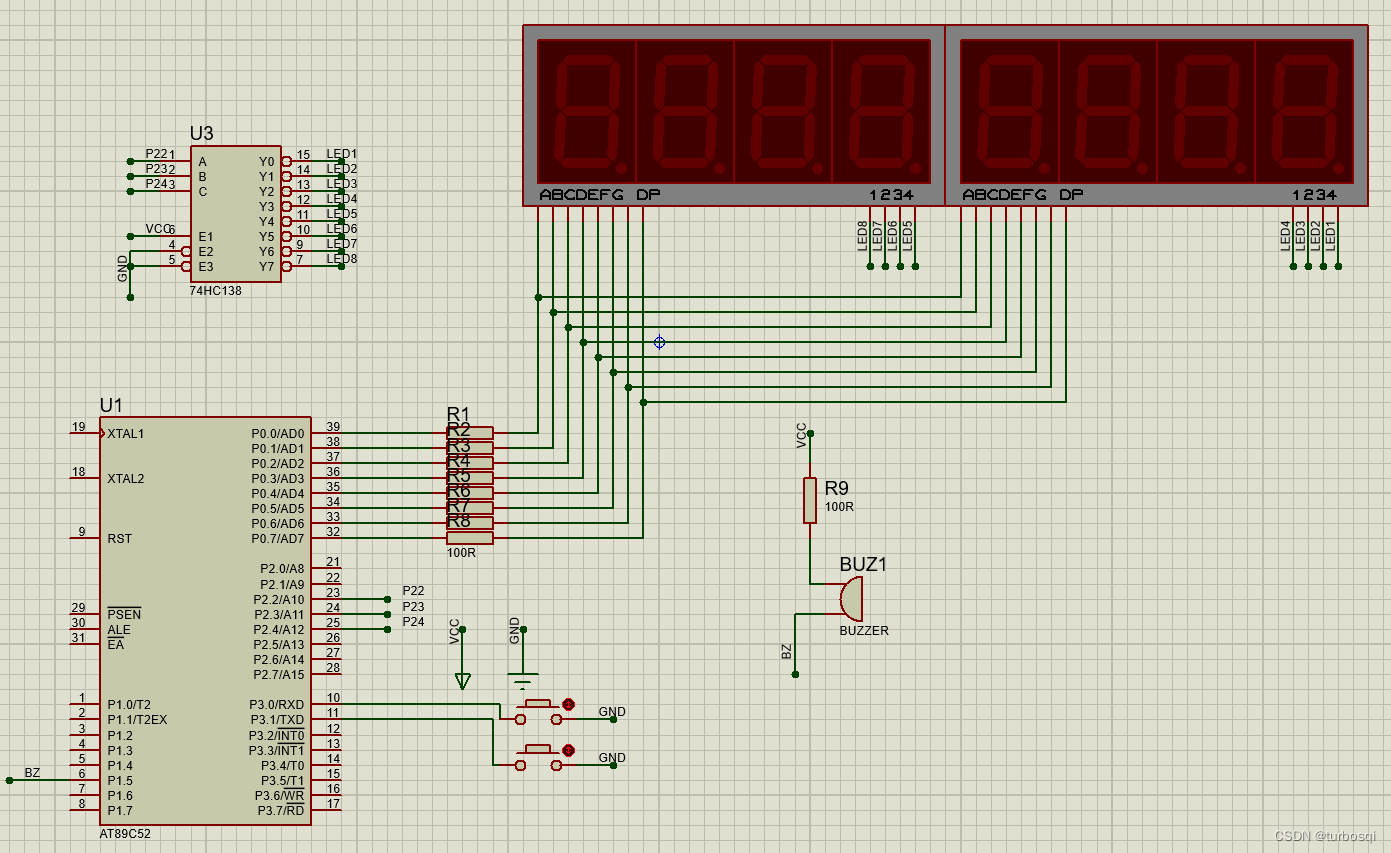1391x853 pixels.
Task: Select the U3 74HC138 decoder chip body
Action: coord(236,215)
